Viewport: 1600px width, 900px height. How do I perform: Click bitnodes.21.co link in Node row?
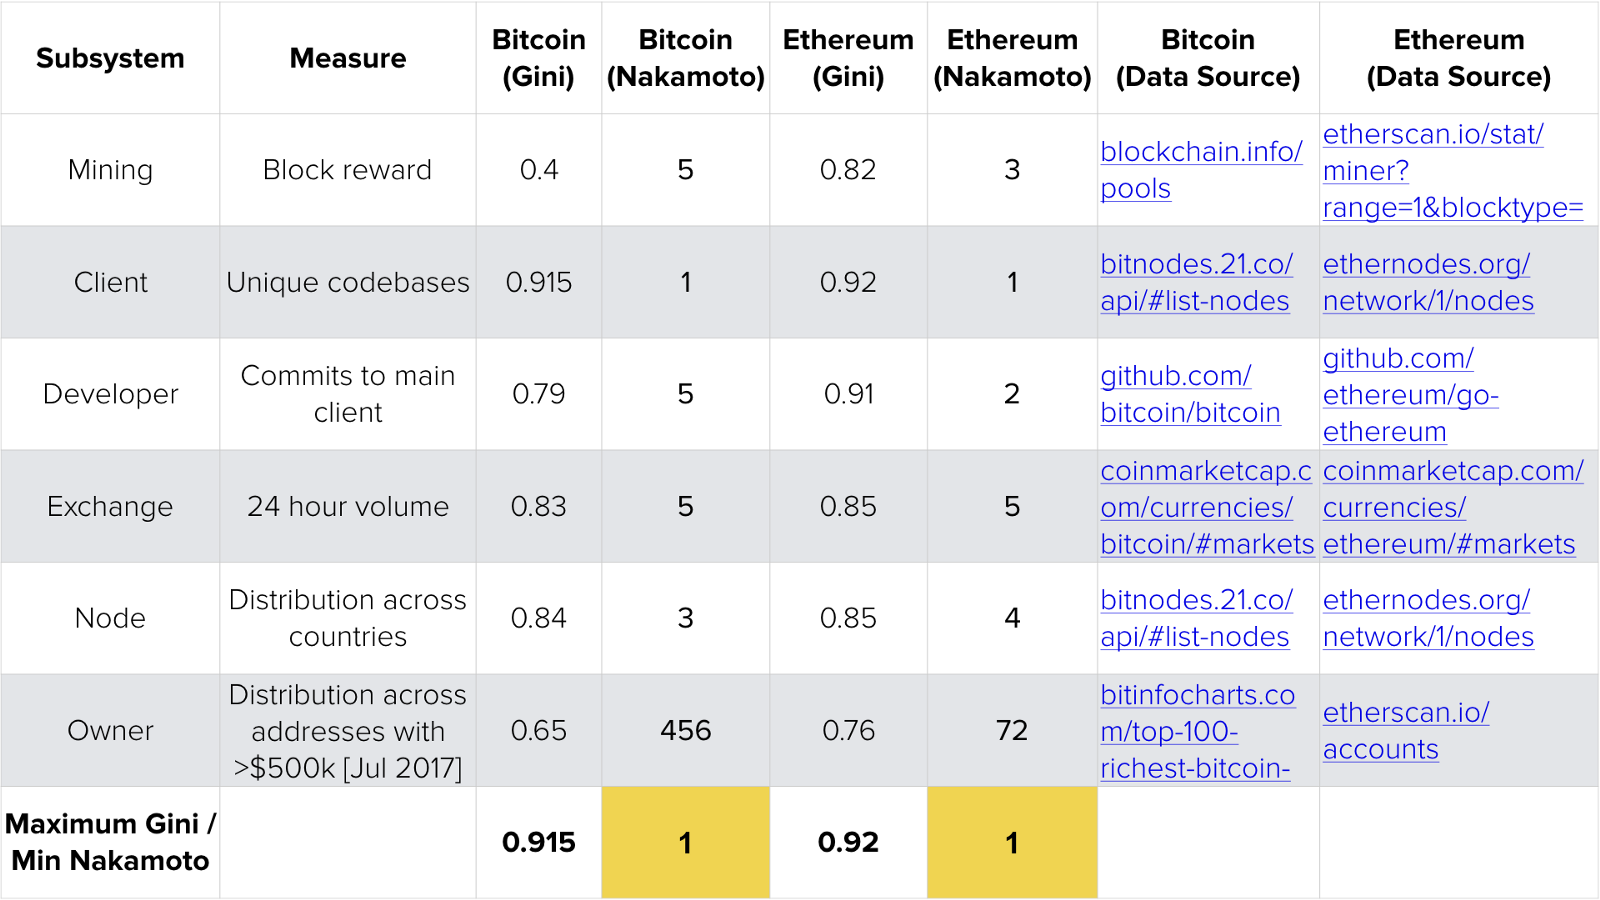click(x=1196, y=600)
